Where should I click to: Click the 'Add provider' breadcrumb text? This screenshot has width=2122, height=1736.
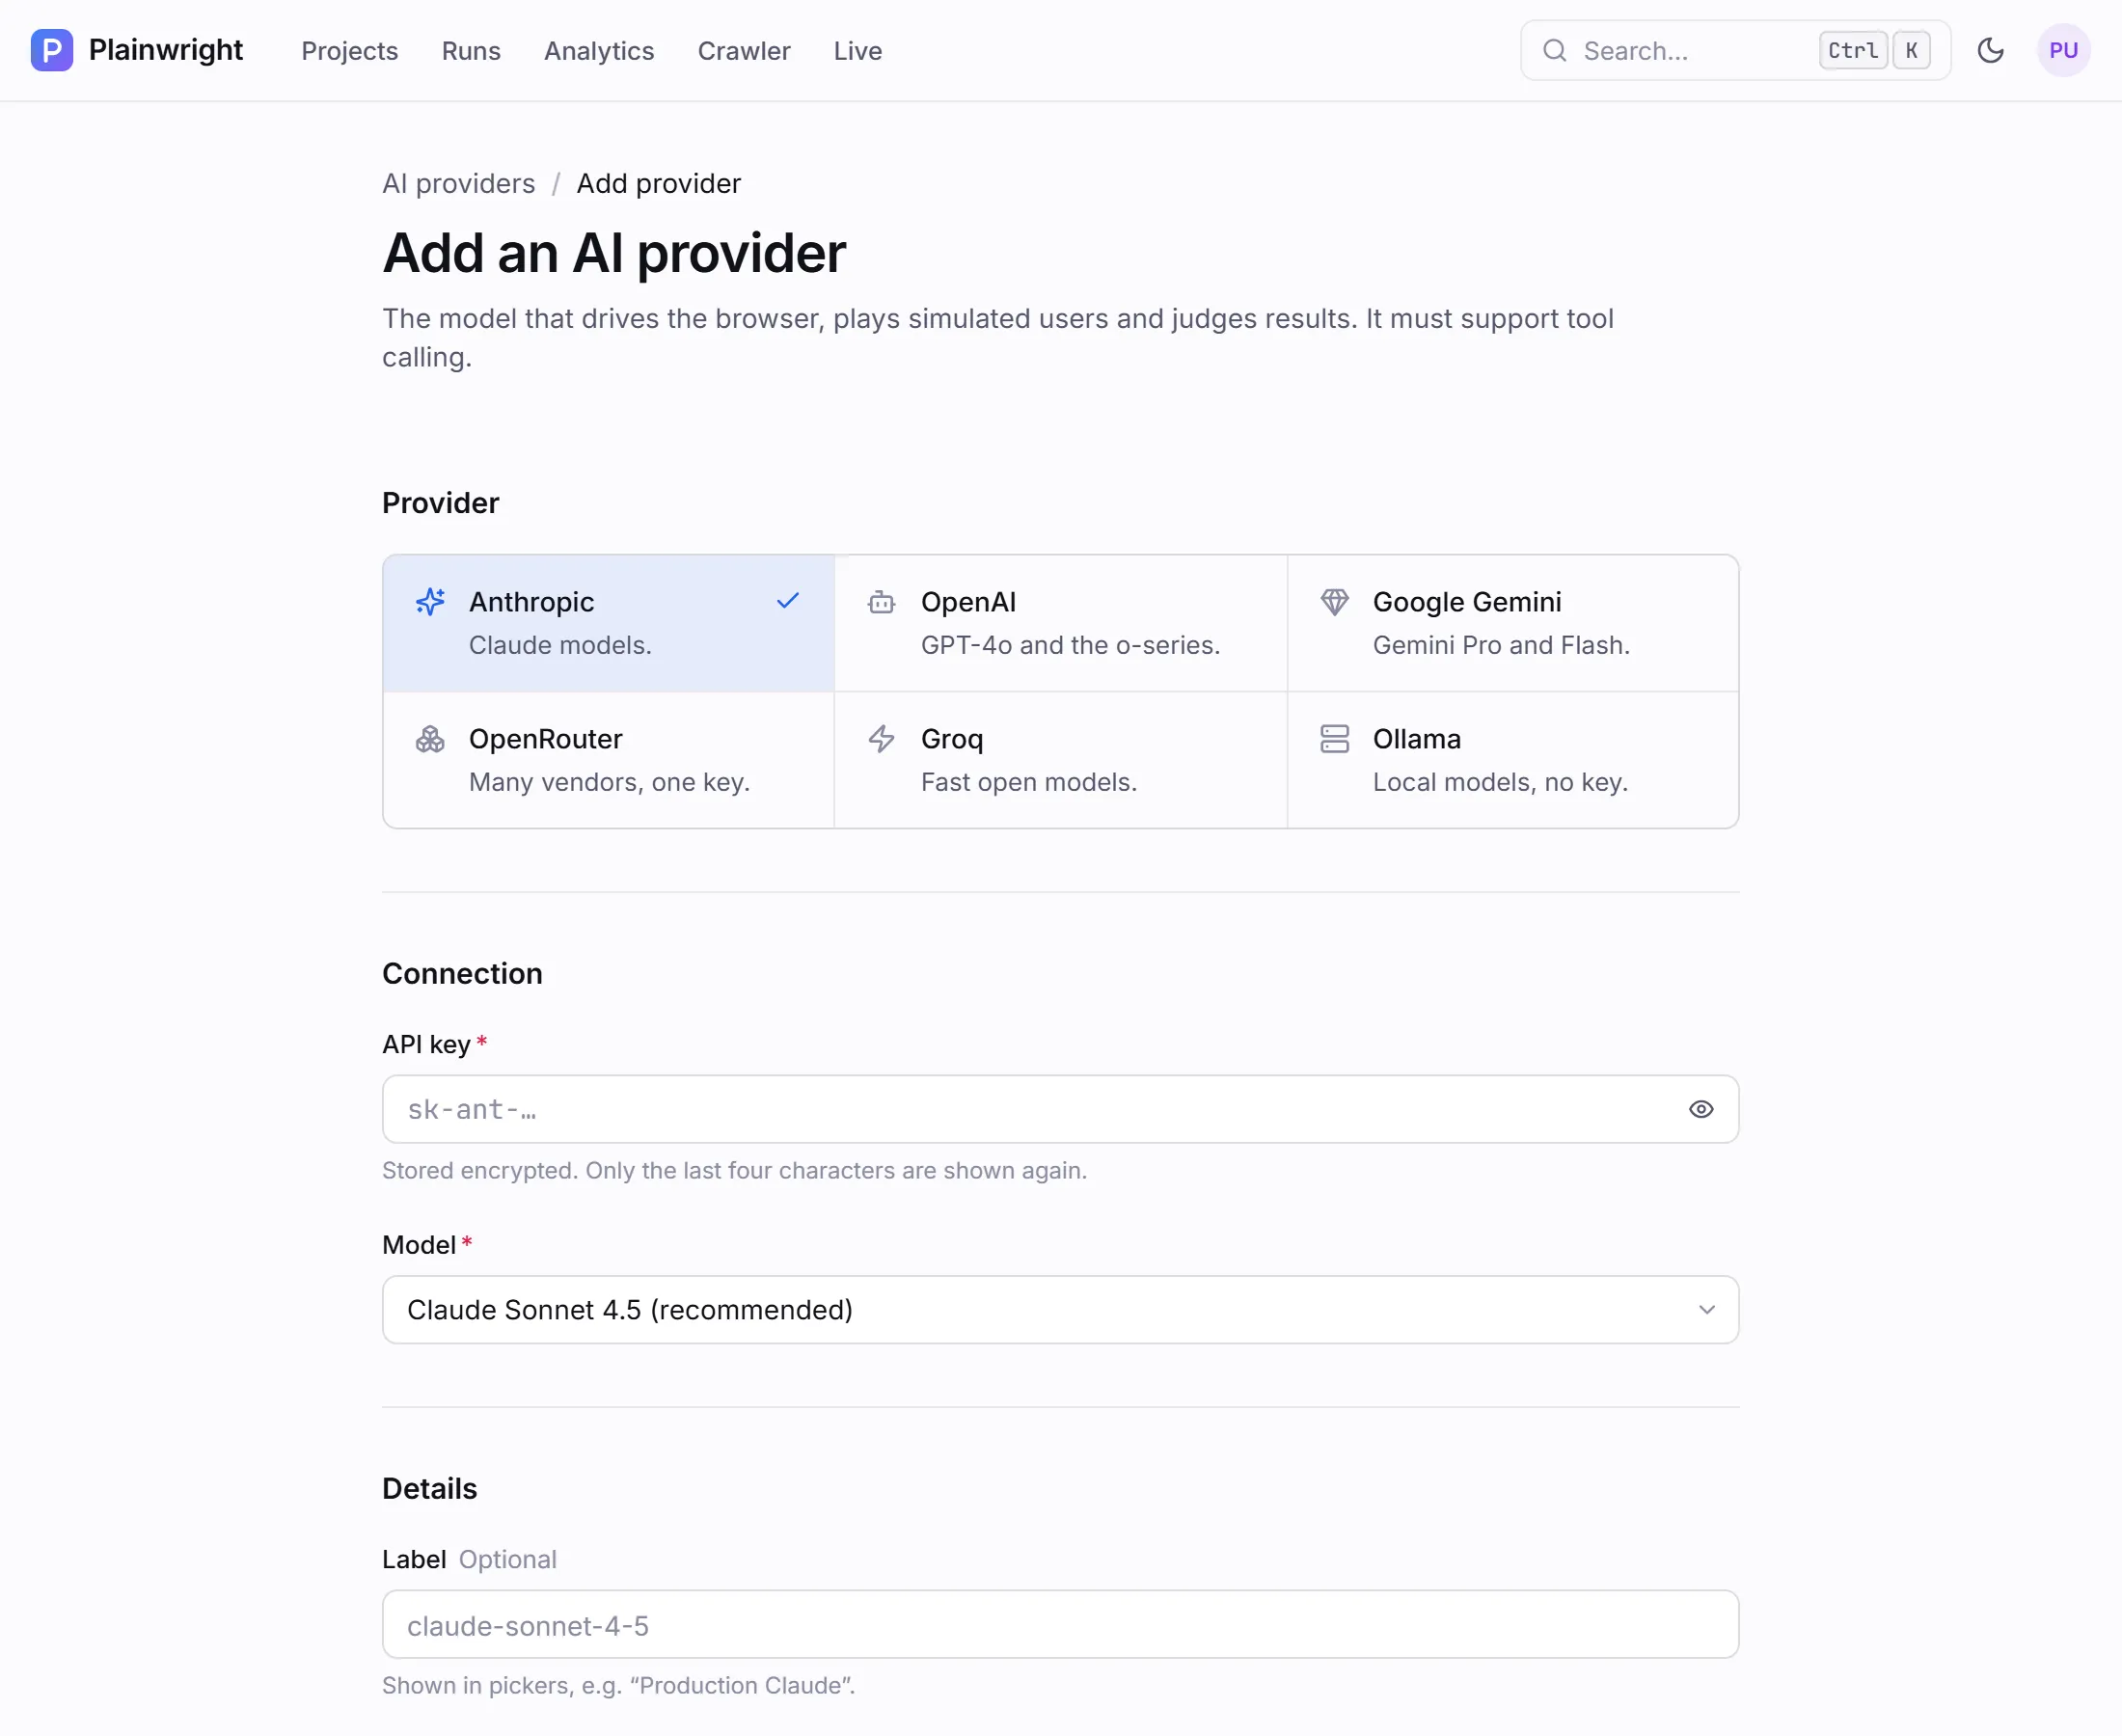[x=659, y=183]
